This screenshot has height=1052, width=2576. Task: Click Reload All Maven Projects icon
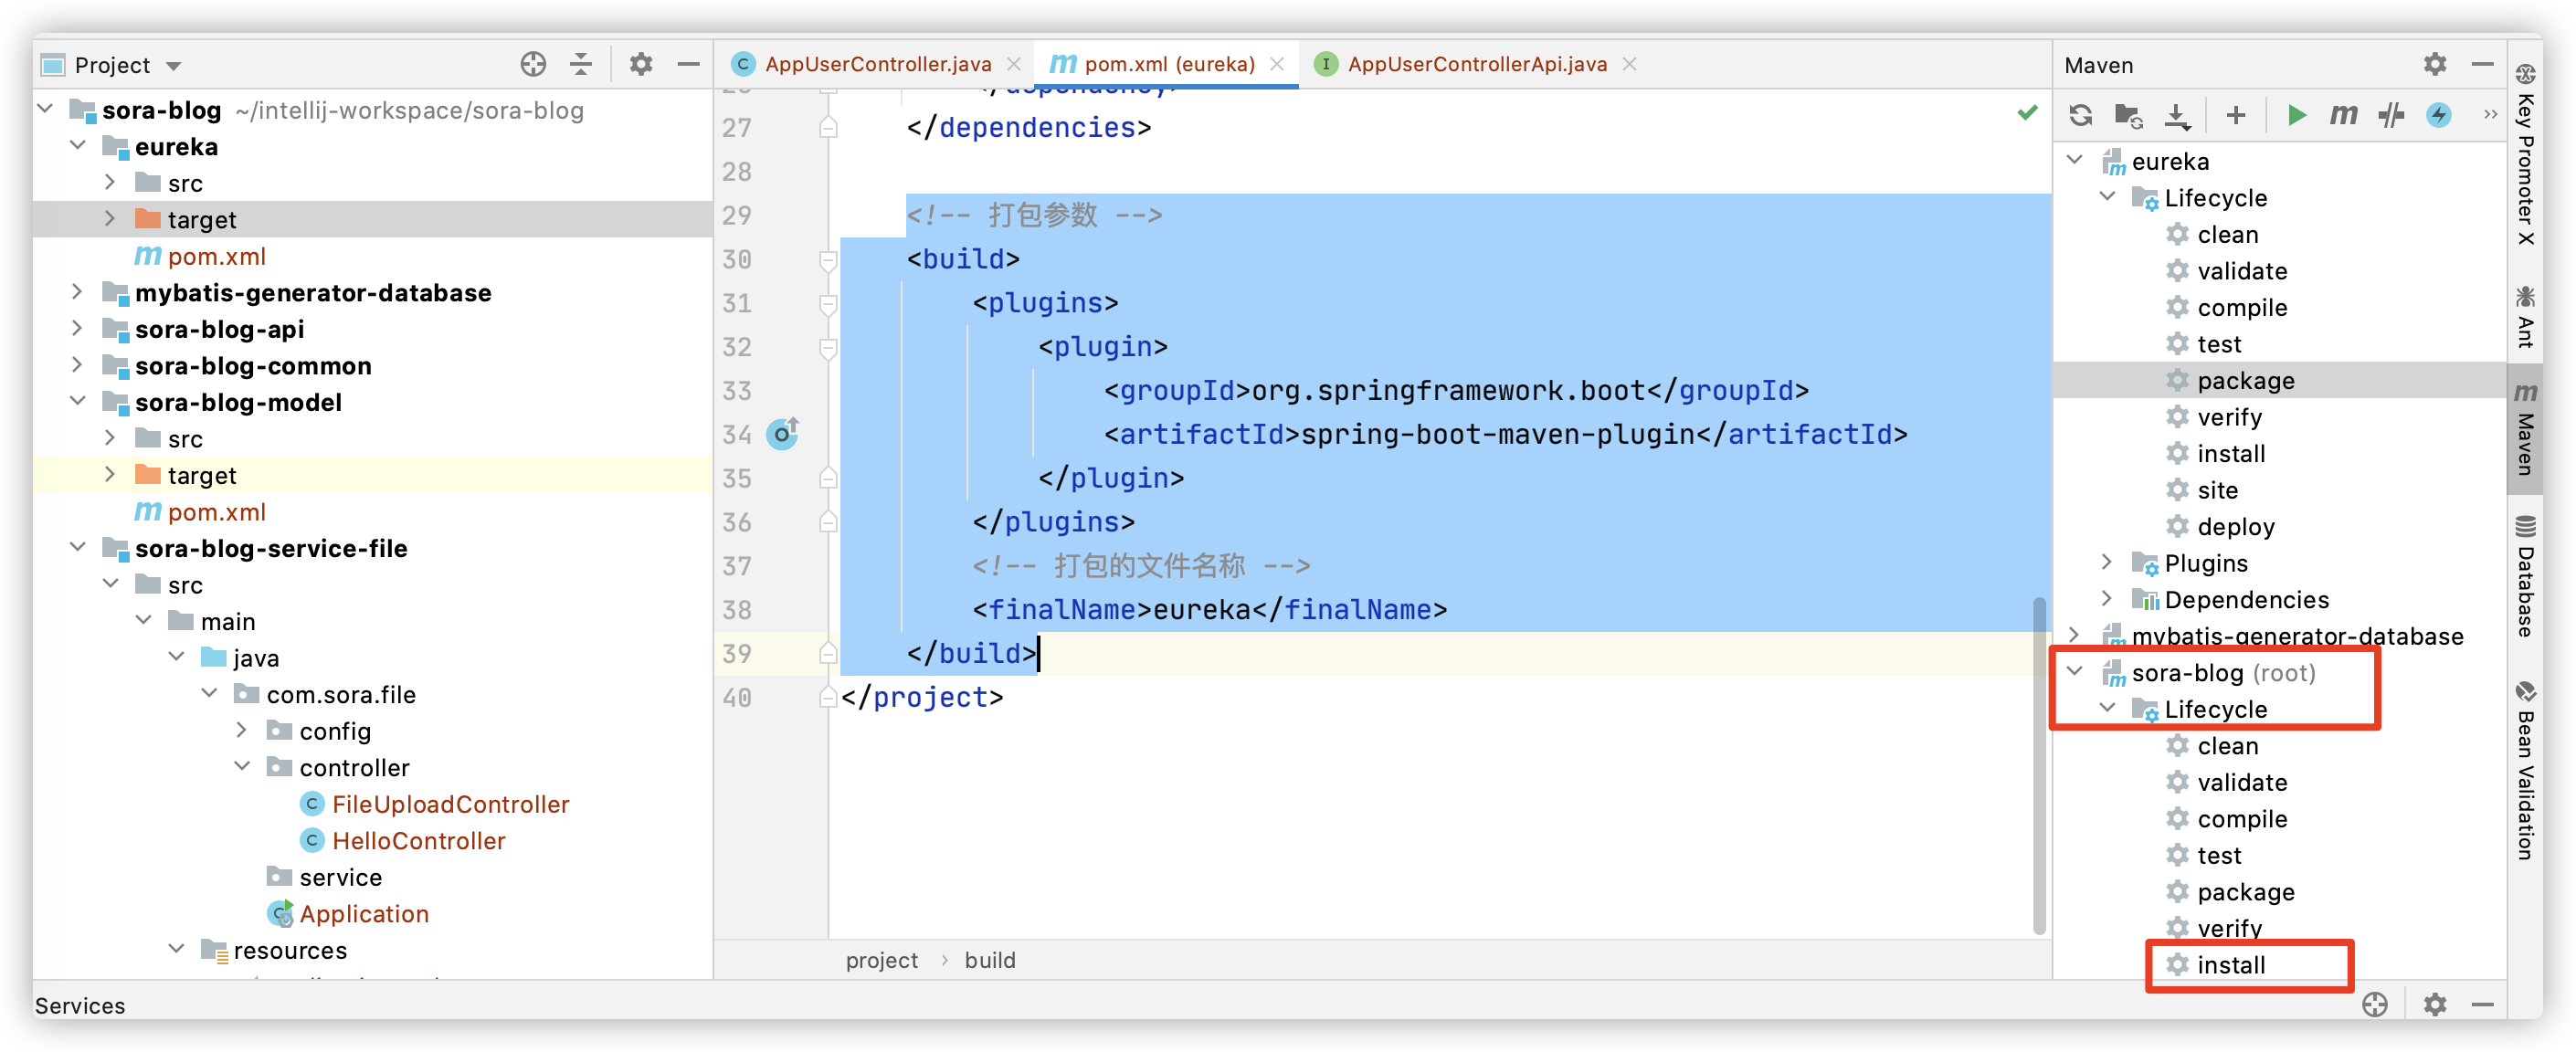coord(2081,115)
